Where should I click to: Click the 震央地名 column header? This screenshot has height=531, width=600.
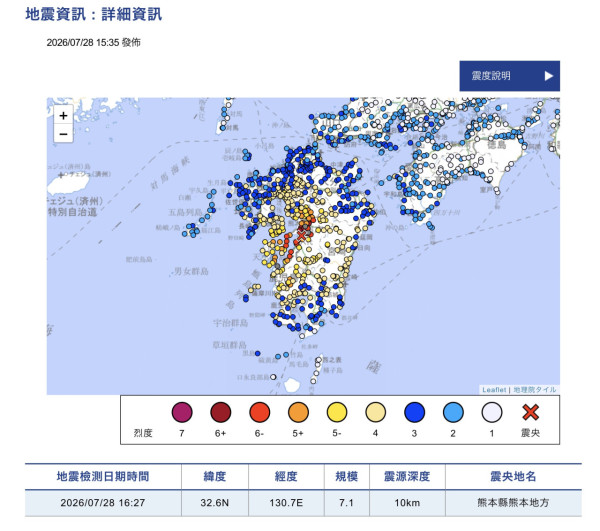[x=513, y=476]
